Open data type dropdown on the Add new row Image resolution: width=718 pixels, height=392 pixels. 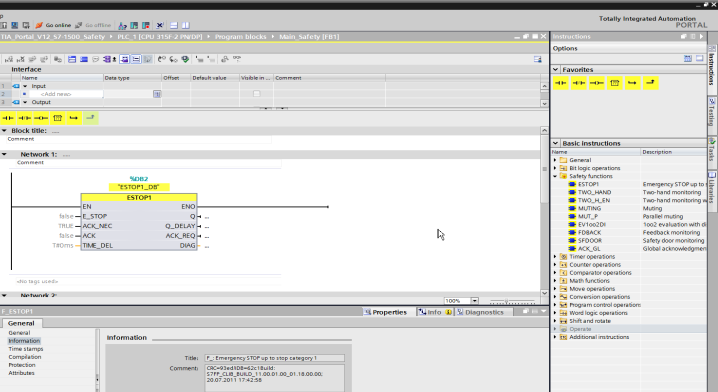coord(157,94)
